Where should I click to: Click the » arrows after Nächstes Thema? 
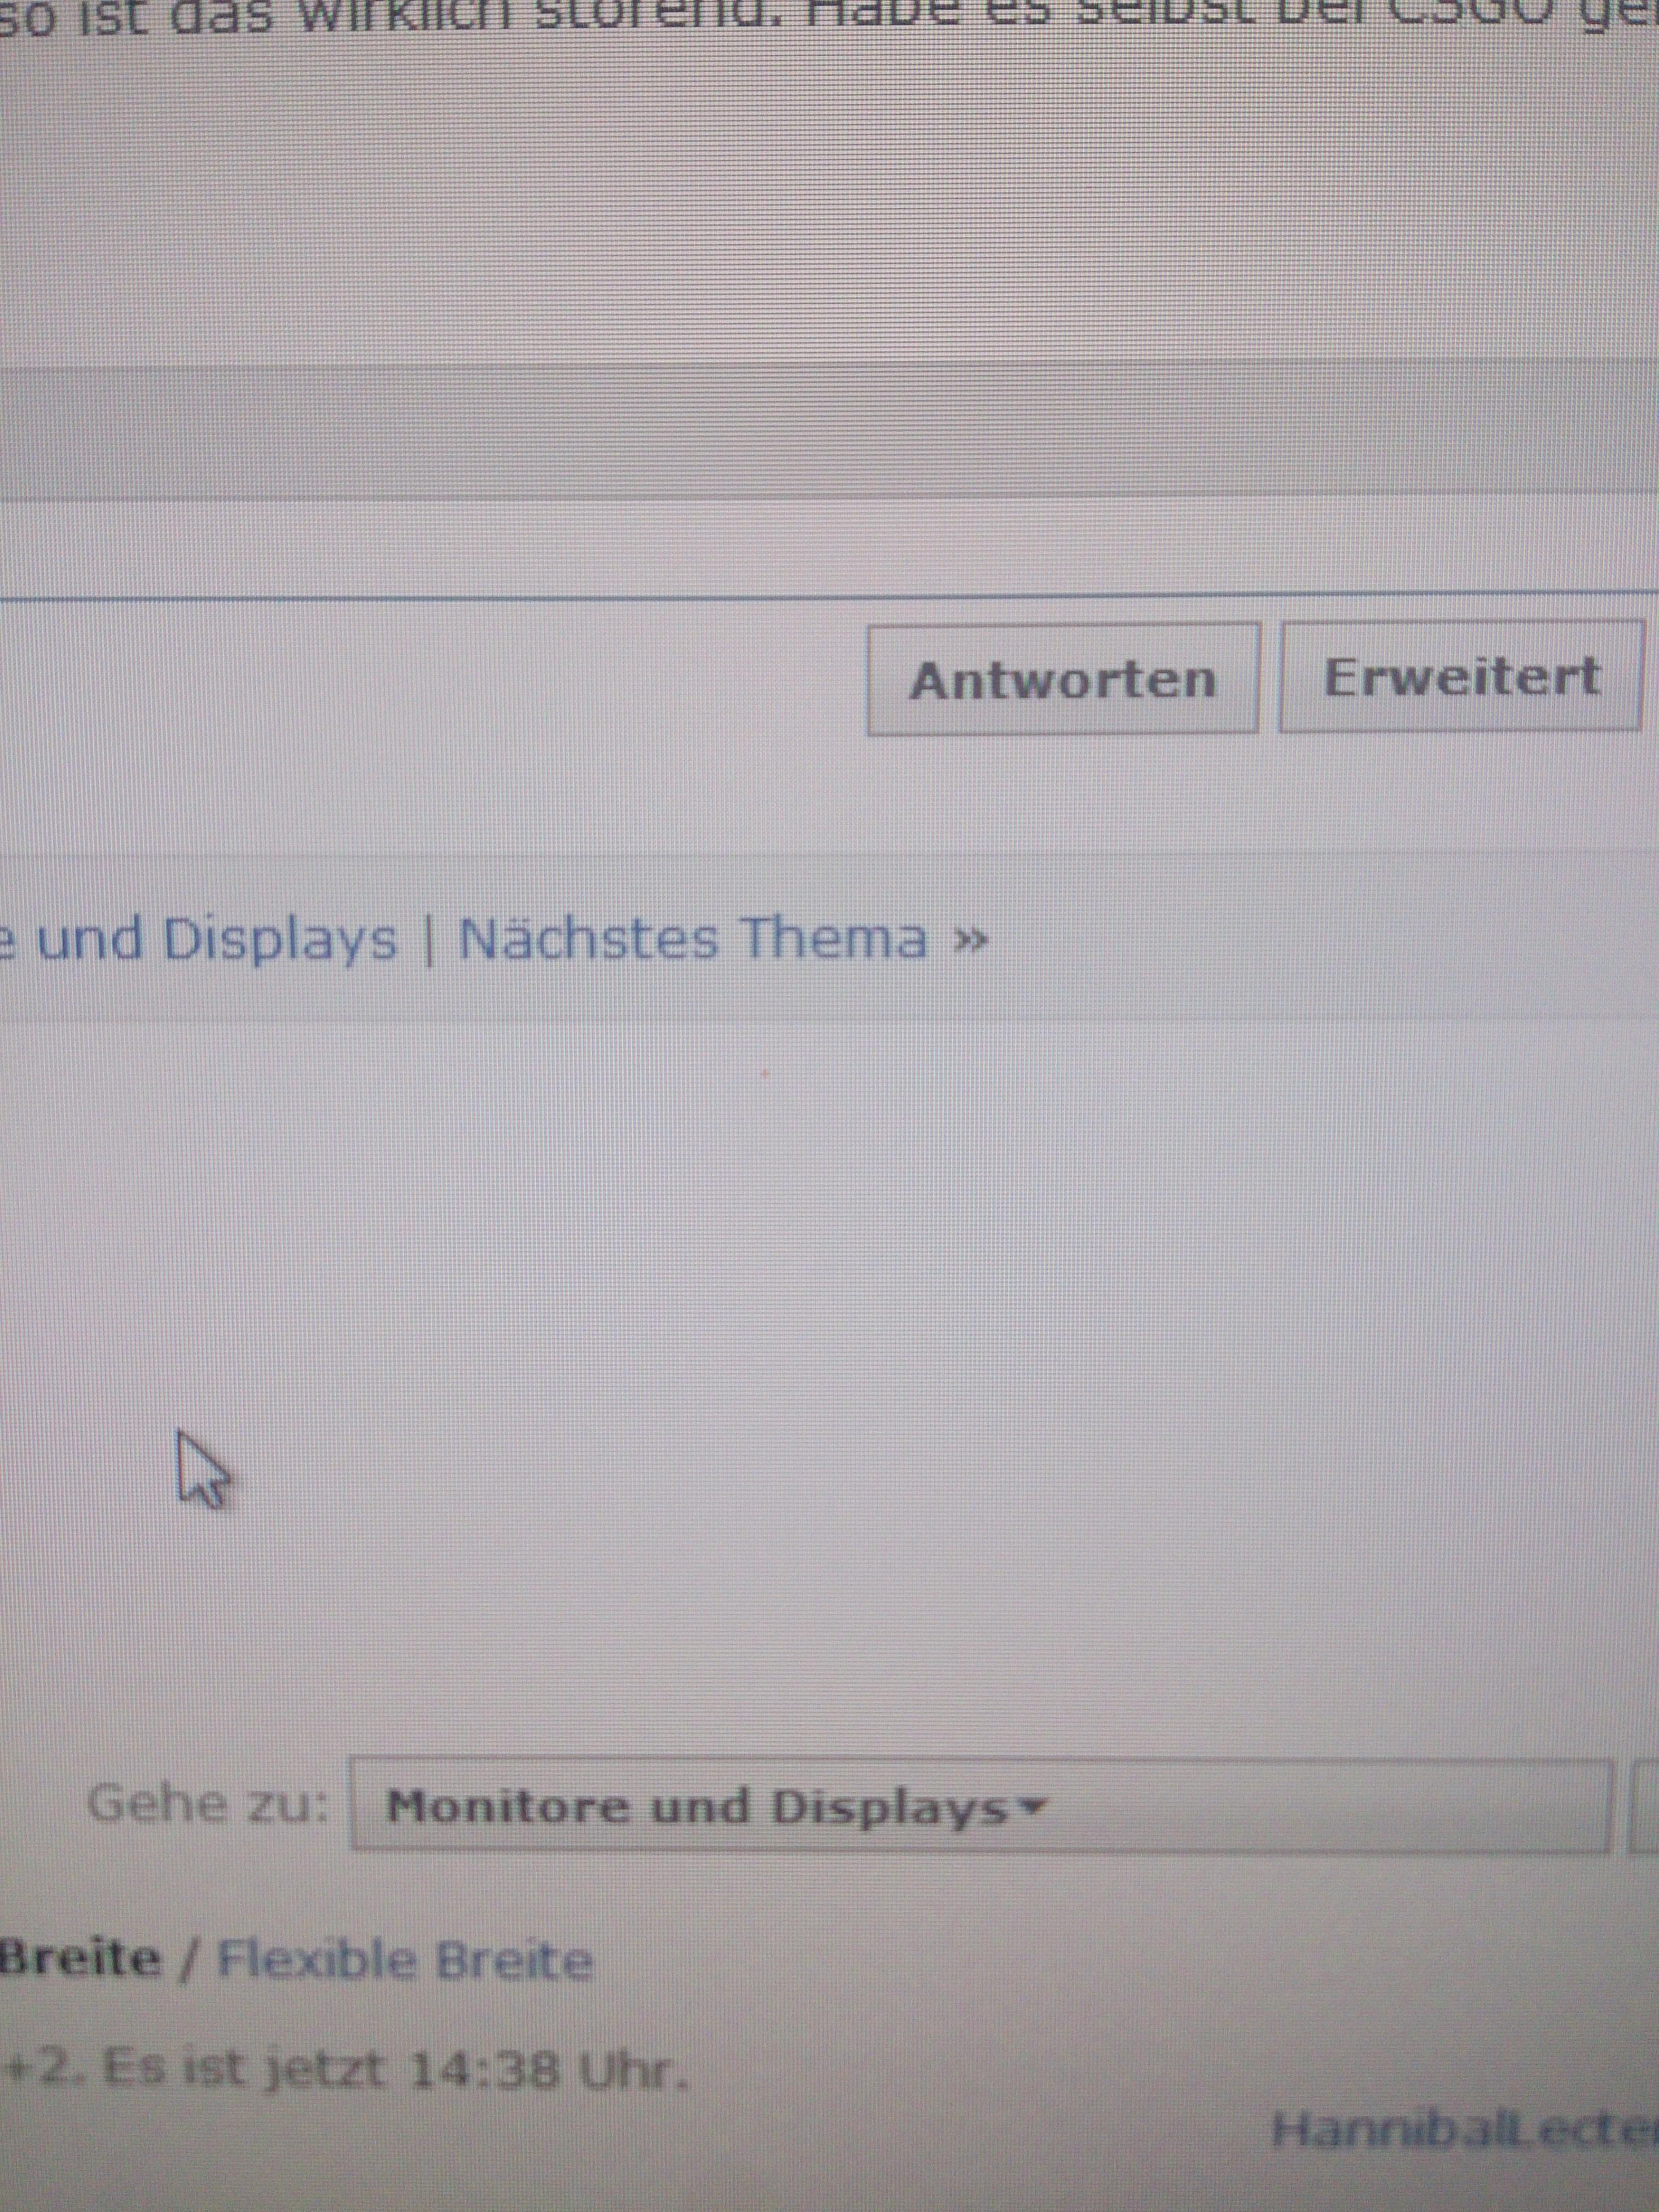[x=970, y=941]
